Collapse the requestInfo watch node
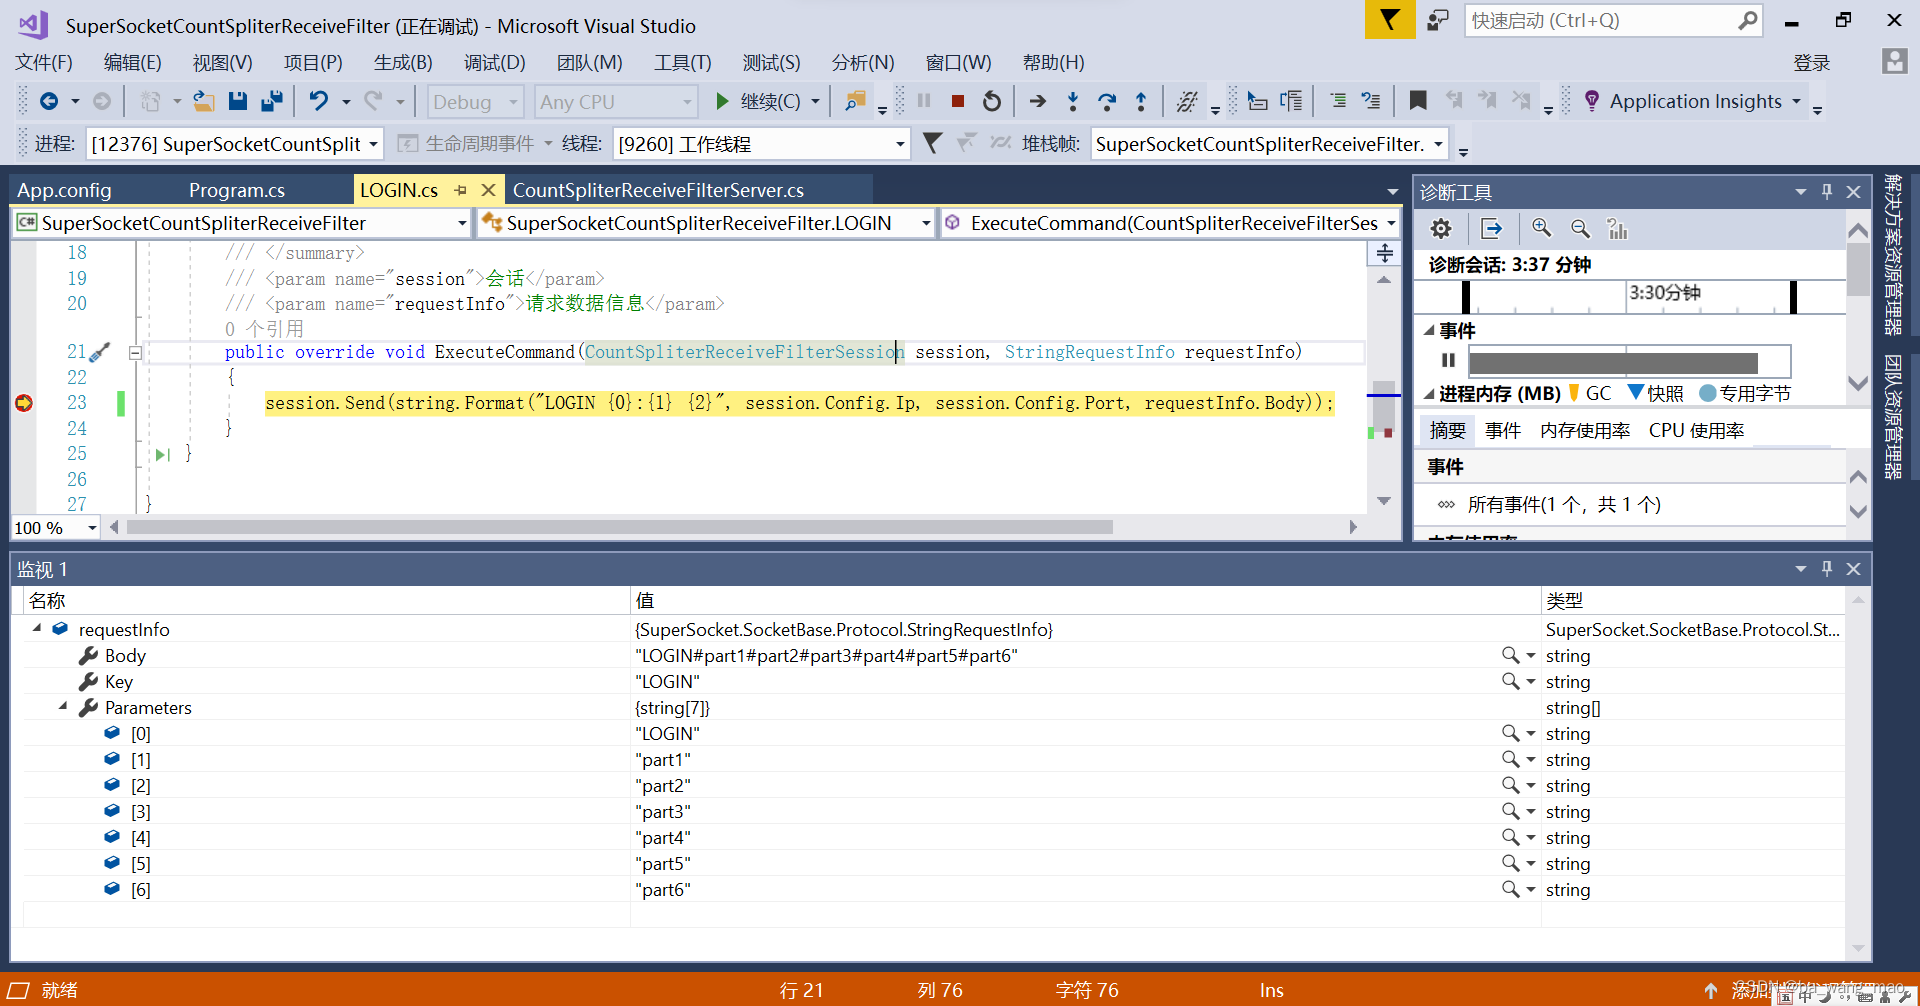Viewport: 1920px width, 1006px height. (x=37, y=628)
